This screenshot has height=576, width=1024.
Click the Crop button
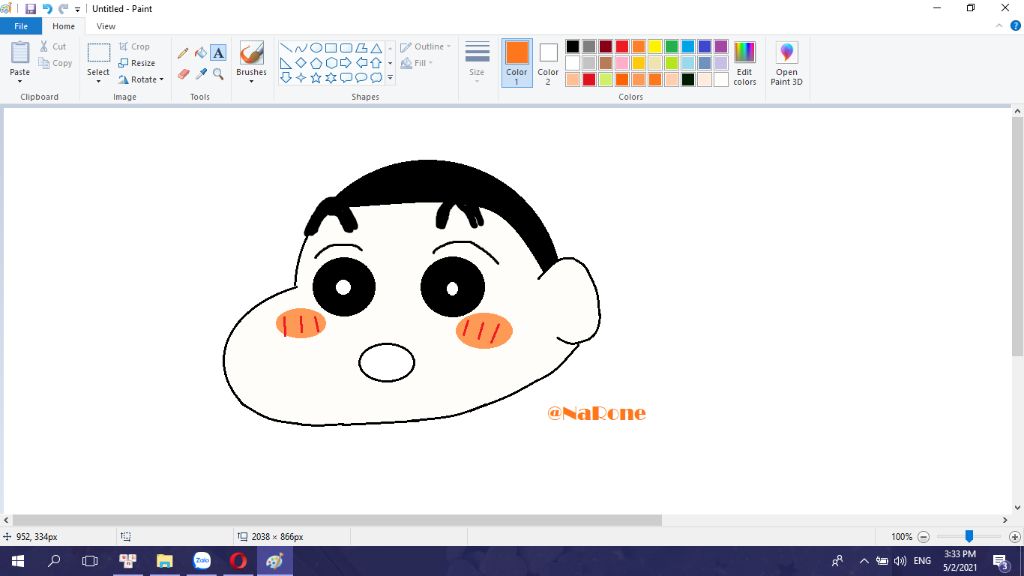pos(134,46)
